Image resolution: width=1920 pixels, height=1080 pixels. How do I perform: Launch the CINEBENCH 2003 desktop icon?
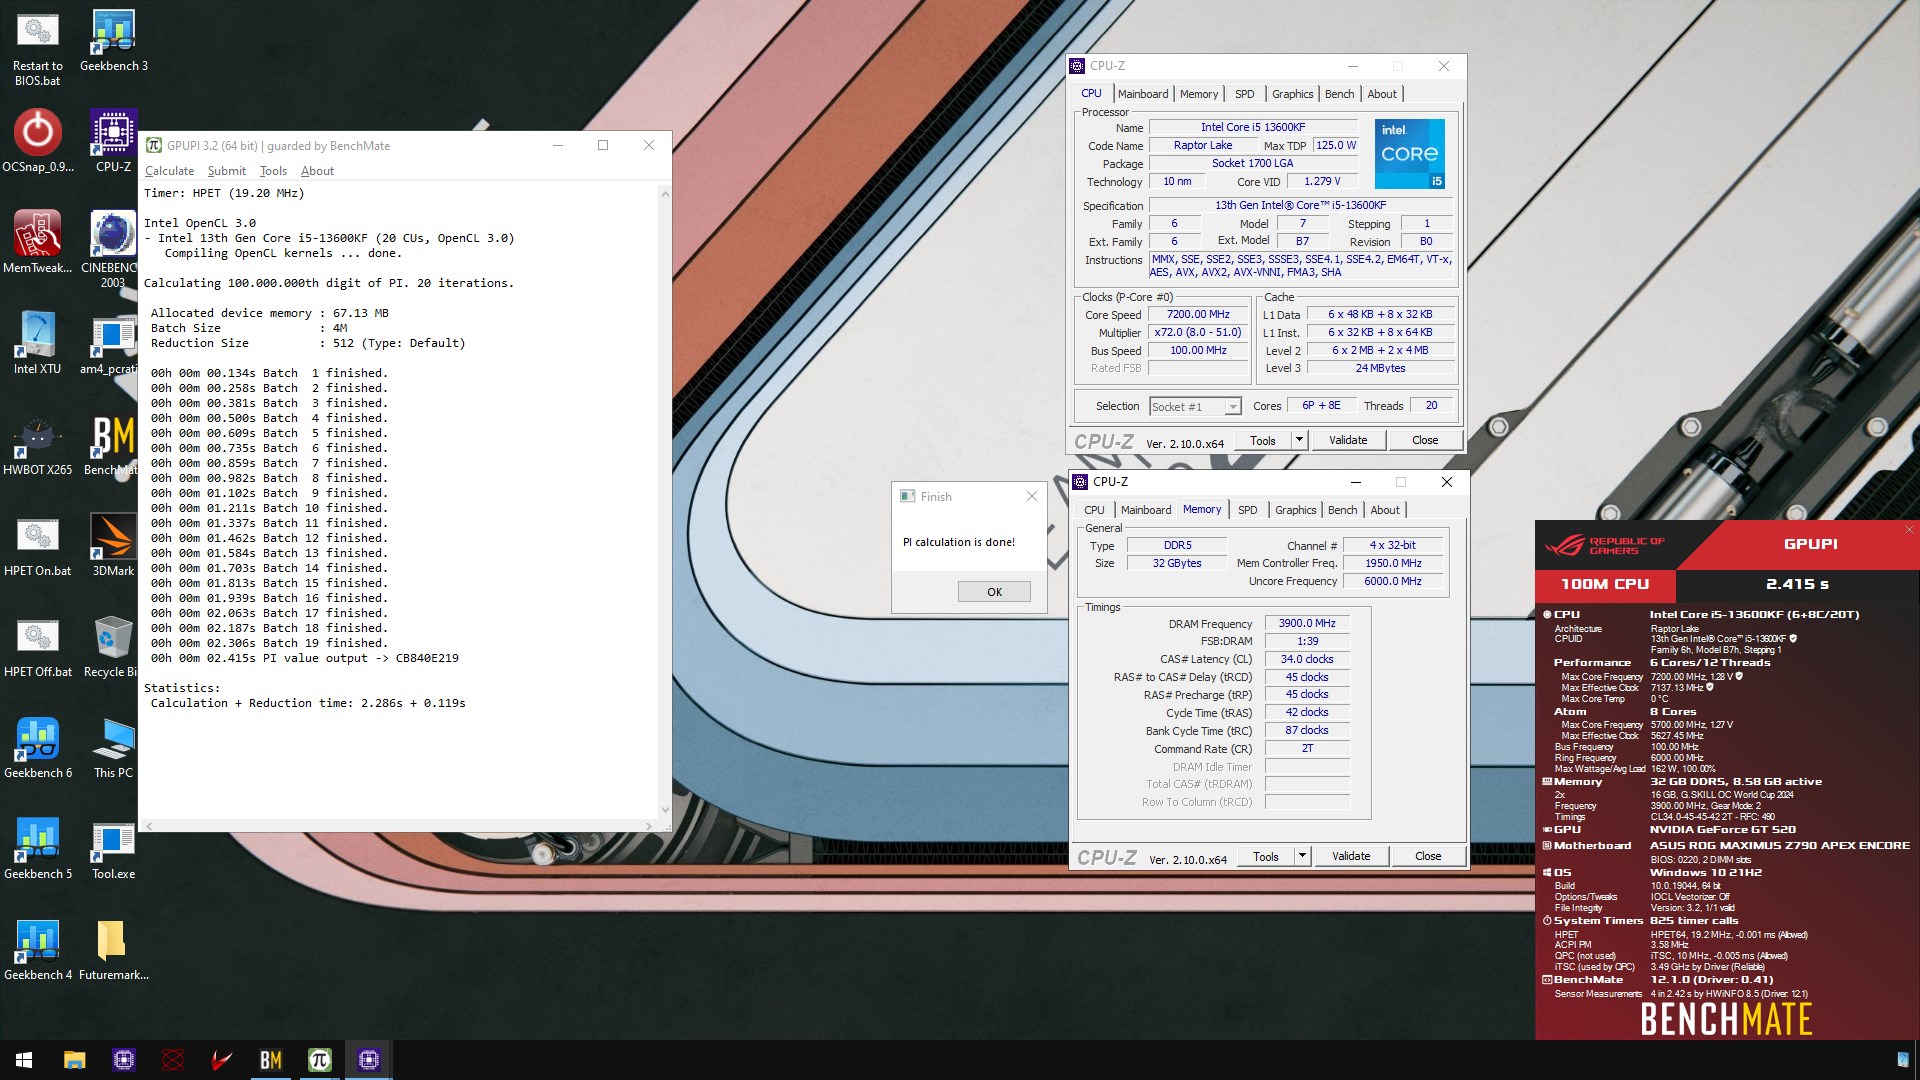click(x=113, y=250)
